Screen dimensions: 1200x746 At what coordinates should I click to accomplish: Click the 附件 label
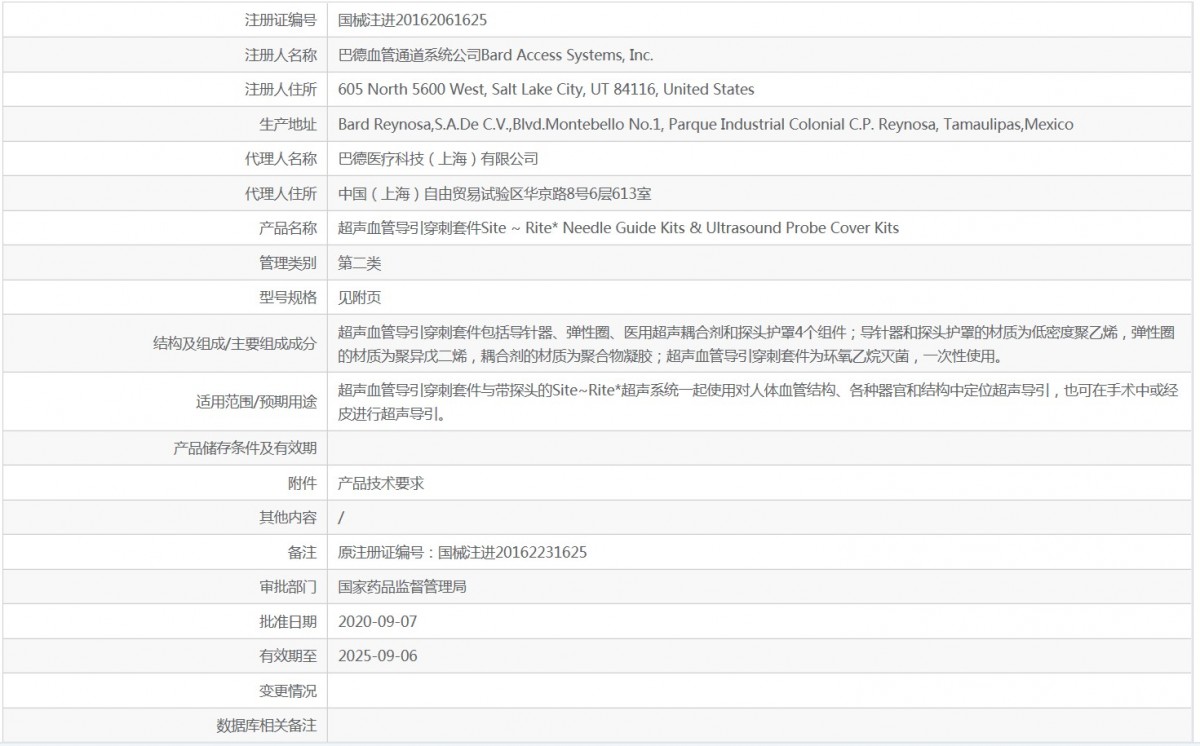pos(302,482)
